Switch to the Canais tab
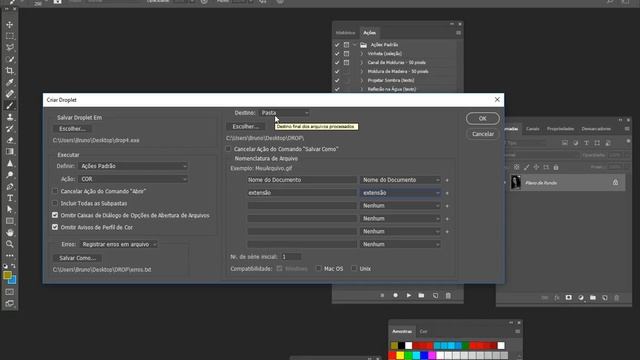640x360 pixels. coord(532,129)
